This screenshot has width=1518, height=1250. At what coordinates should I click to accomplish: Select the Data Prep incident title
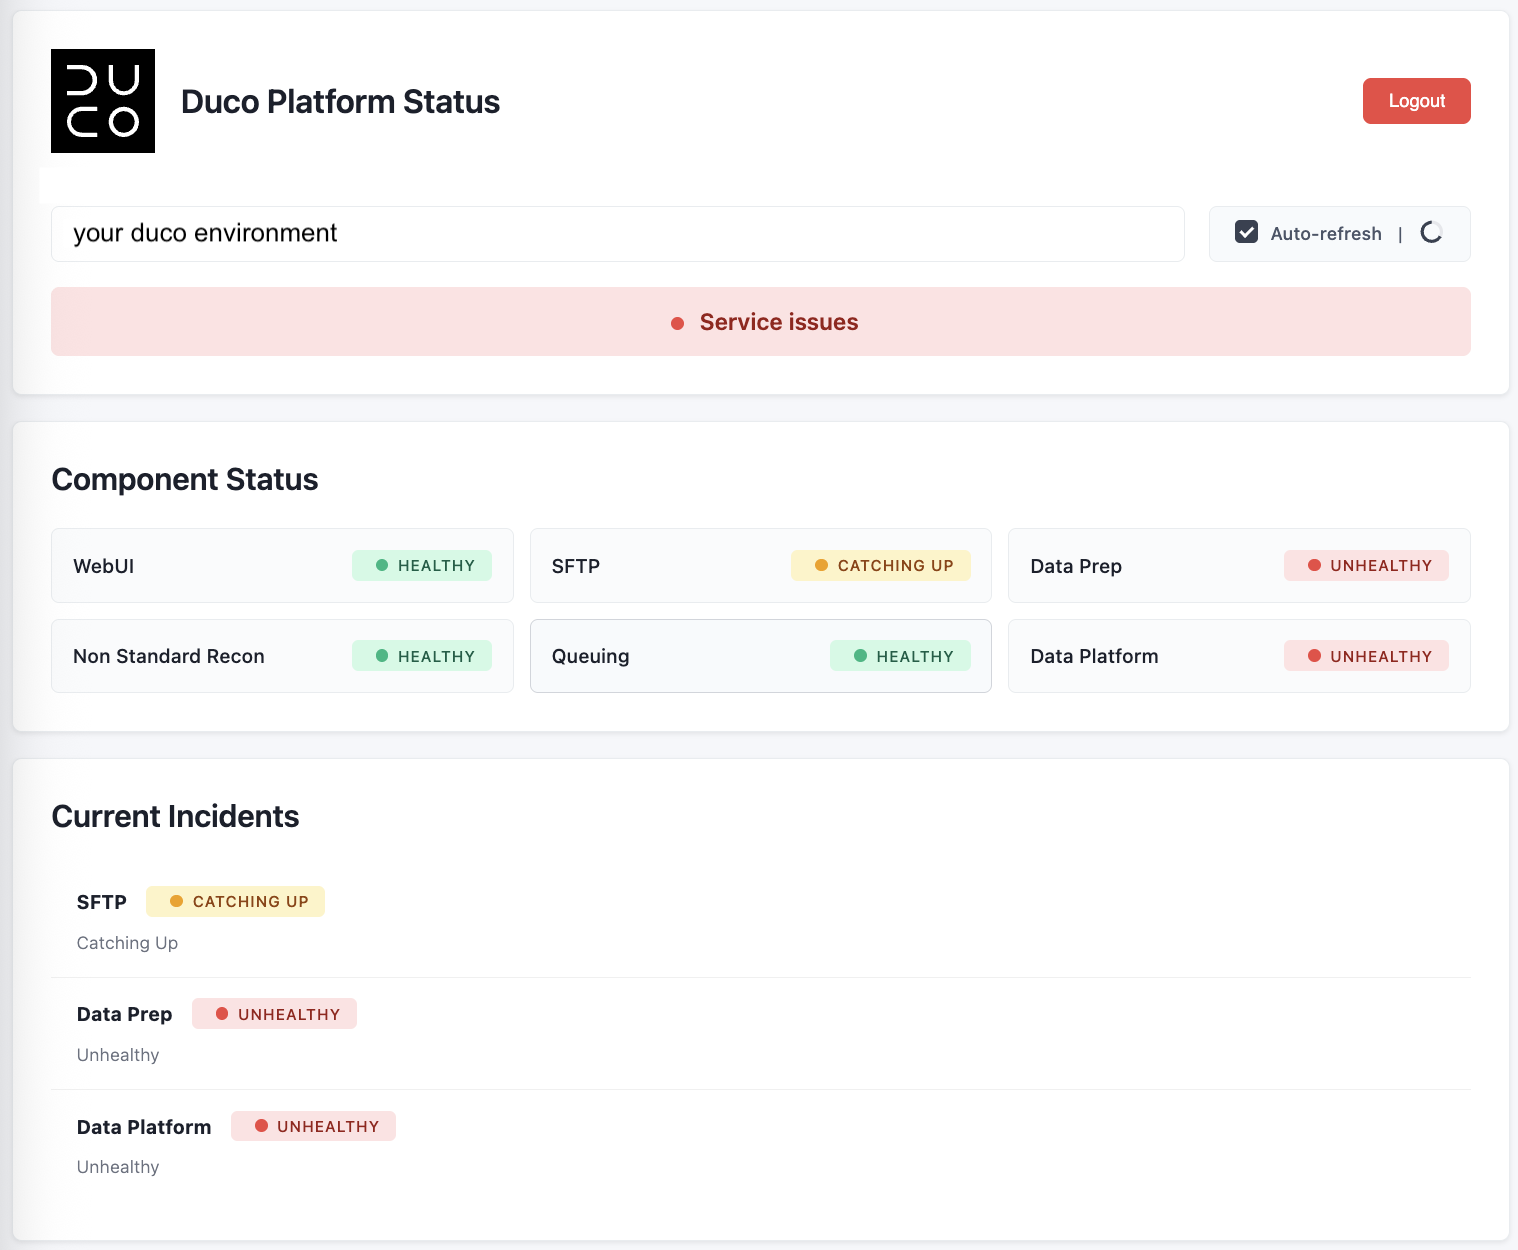click(x=125, y=1014)
